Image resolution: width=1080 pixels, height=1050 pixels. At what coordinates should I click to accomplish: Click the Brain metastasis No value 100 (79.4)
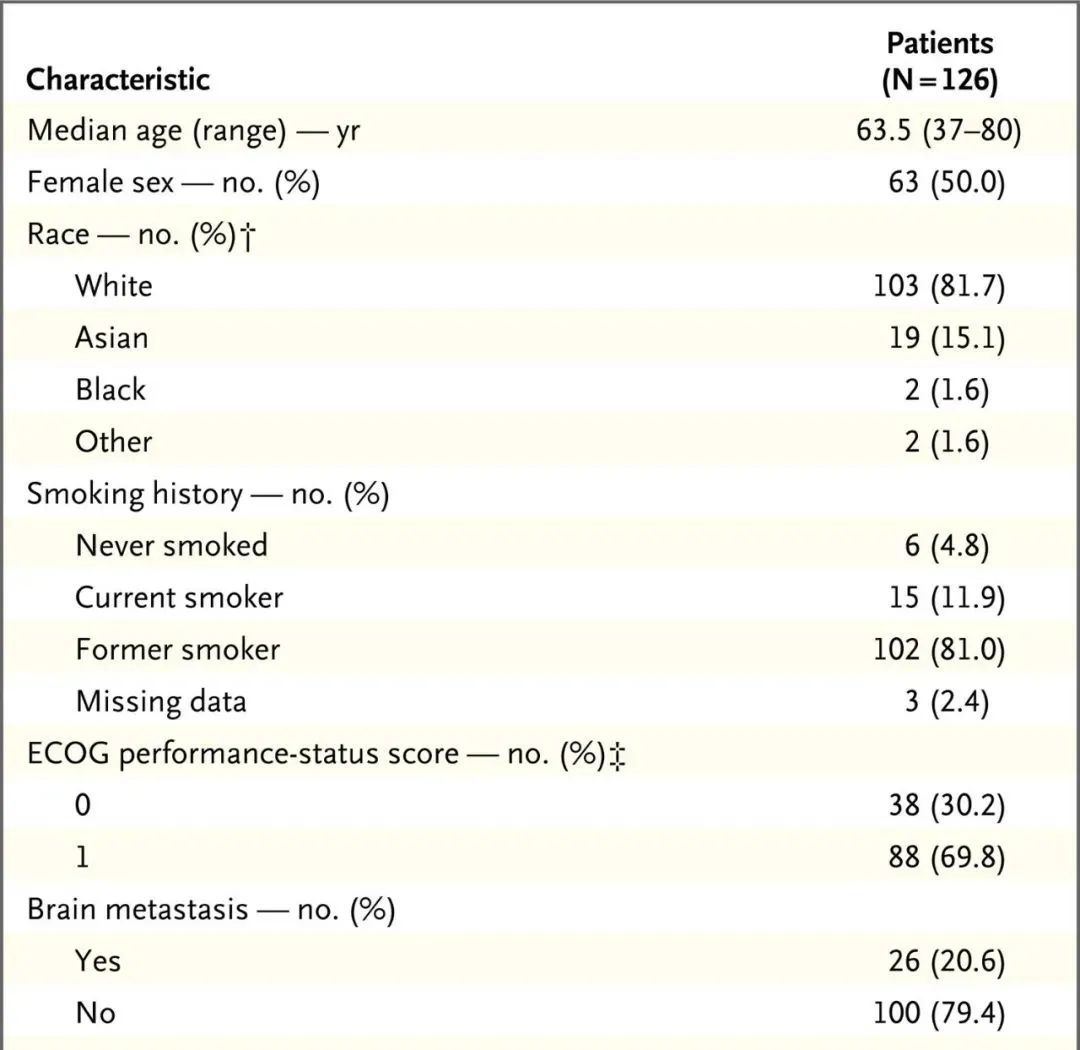click(x=939, y=1013)
